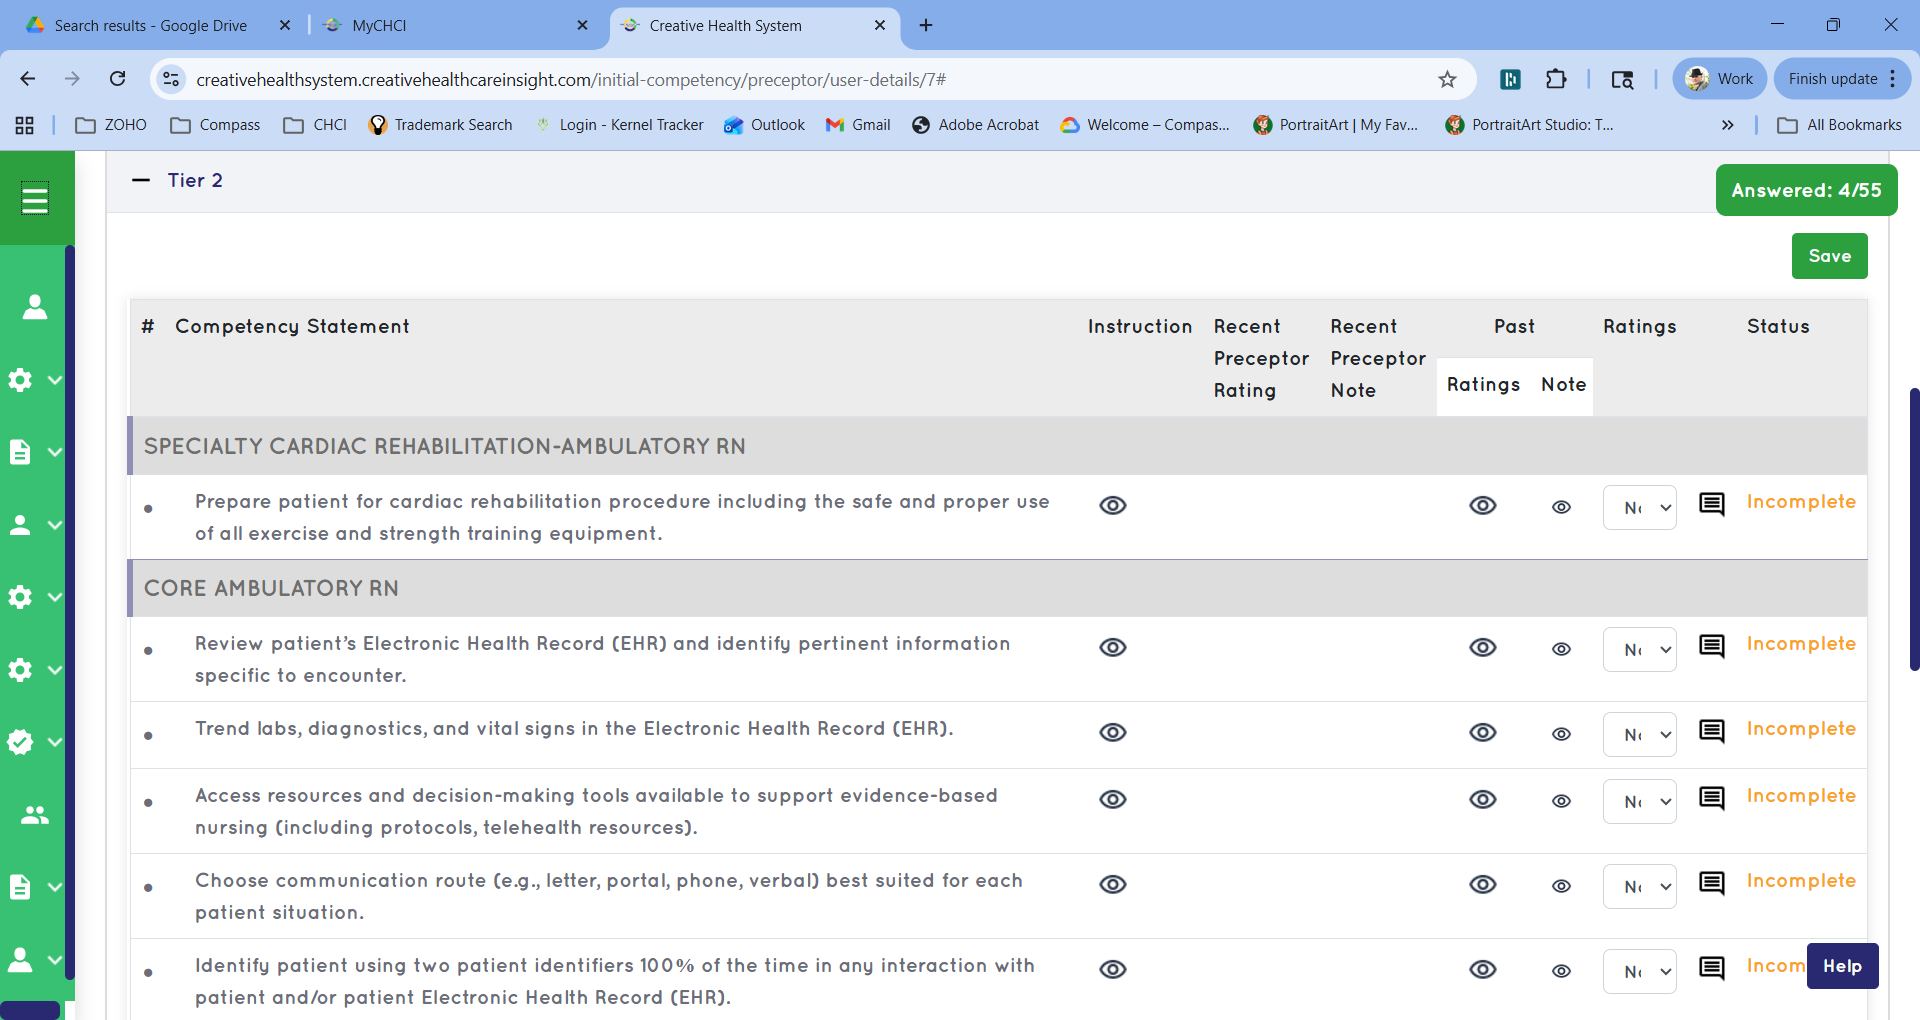1920x1020 pixels.
Task: Open the browser extensions puzzle icon
Action: 1556,79
